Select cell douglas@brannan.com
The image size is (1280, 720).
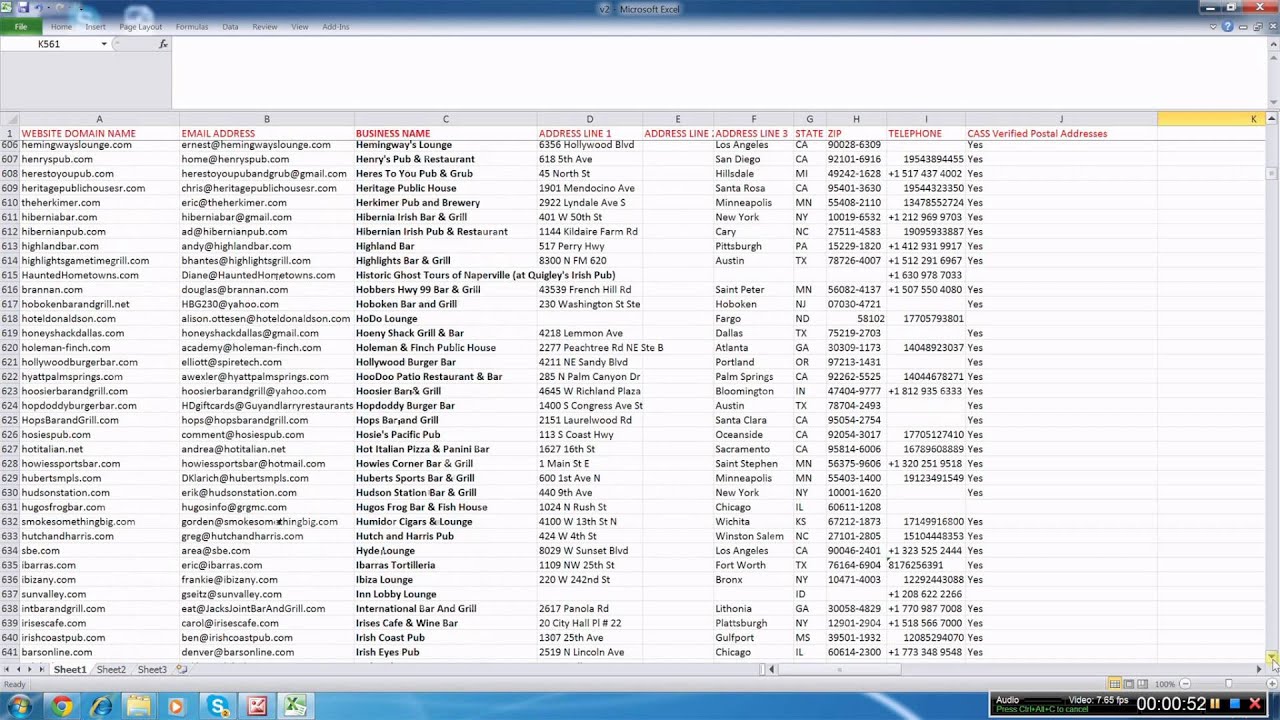point(266,290)
